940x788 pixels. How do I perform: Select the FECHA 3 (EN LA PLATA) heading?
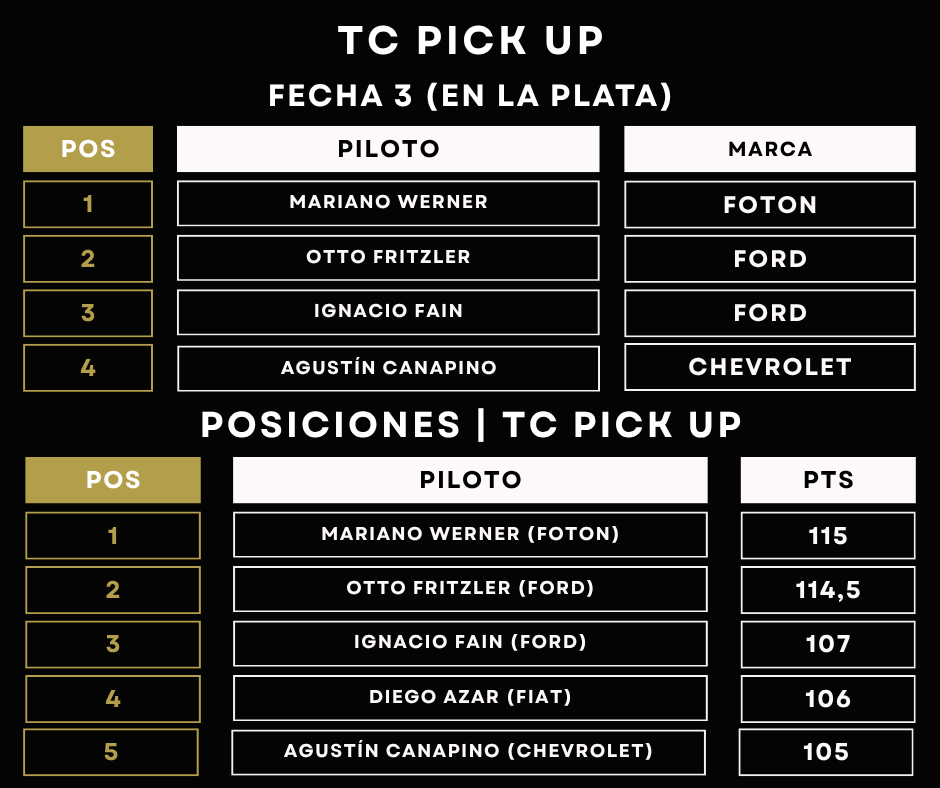470,96
